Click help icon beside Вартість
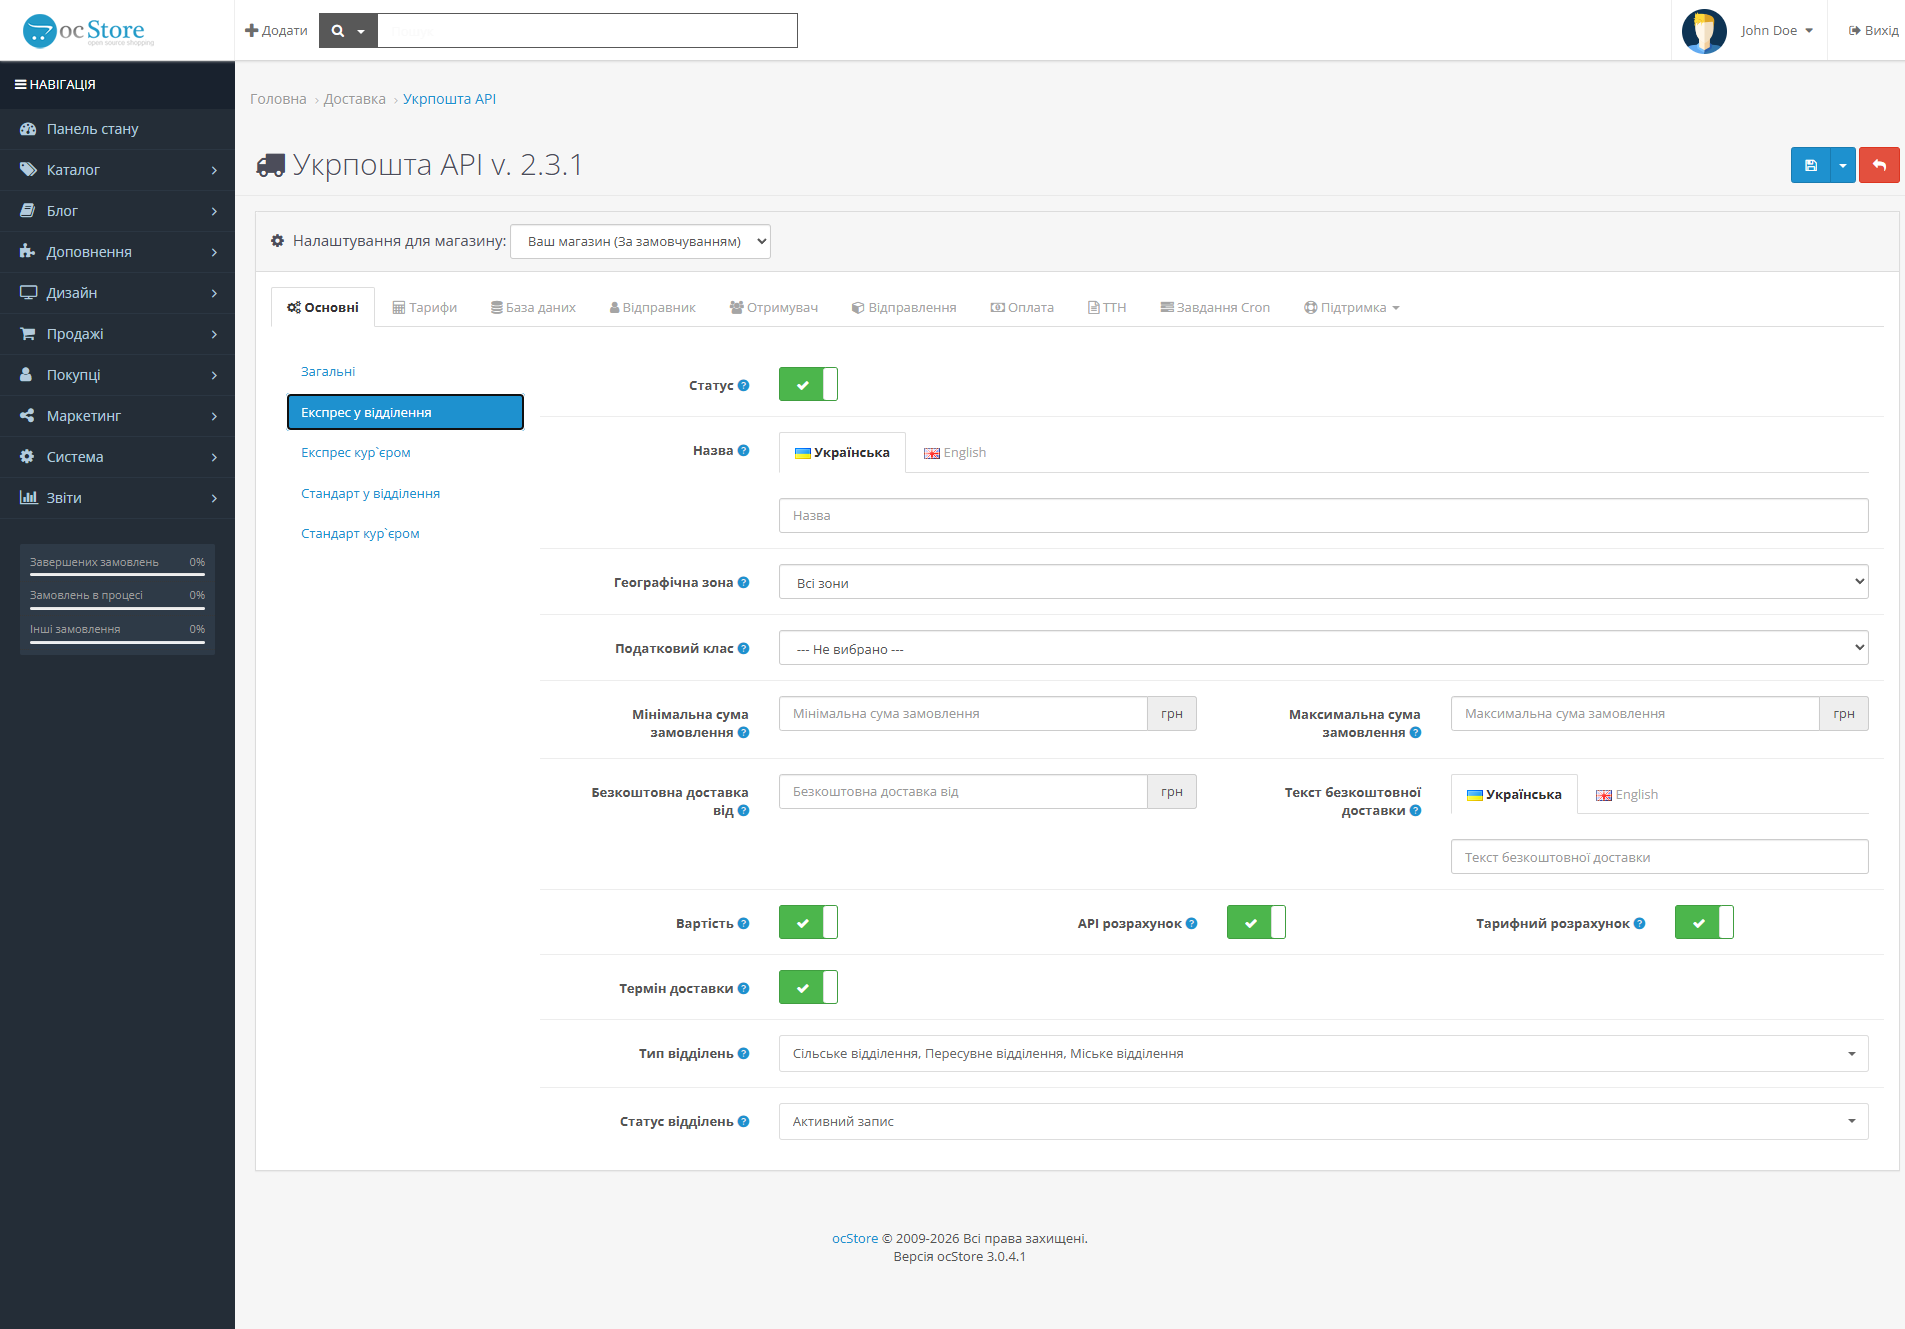Screen dimensions: 1905x1329 pos(743,923)
